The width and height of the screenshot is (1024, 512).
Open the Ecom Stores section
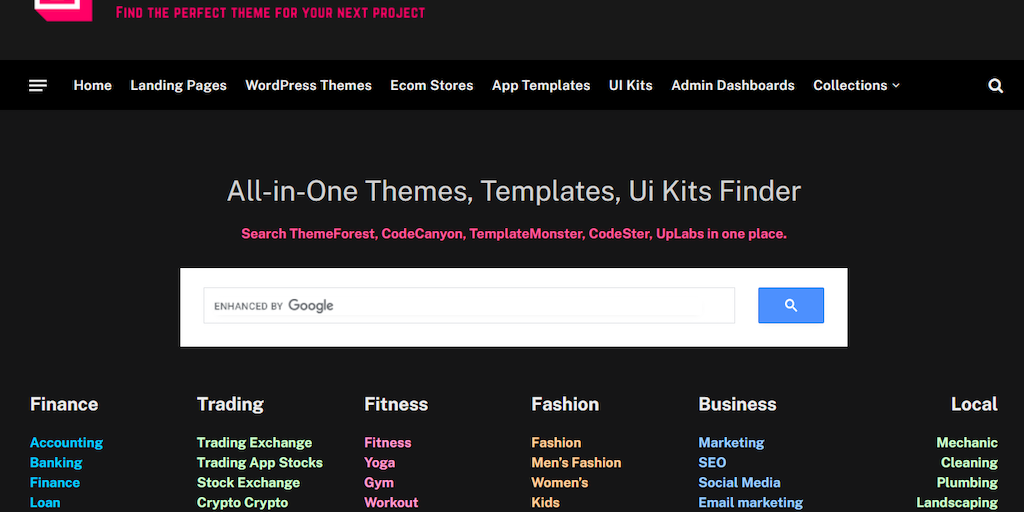pyautogui.click(x=431, y=86)
